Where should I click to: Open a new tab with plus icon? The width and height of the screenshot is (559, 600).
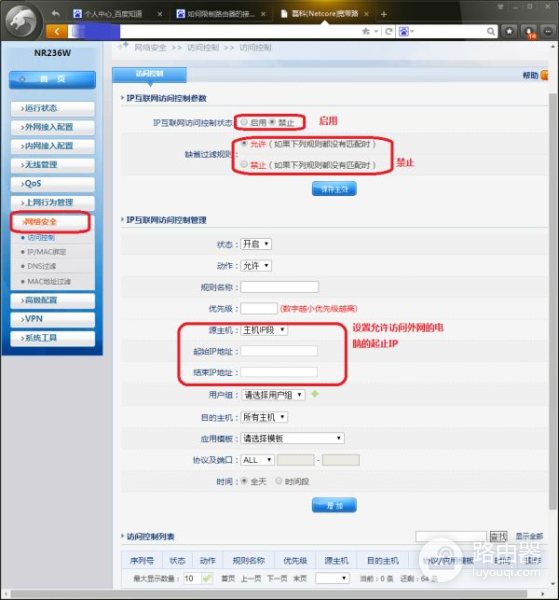pos(384,14)
